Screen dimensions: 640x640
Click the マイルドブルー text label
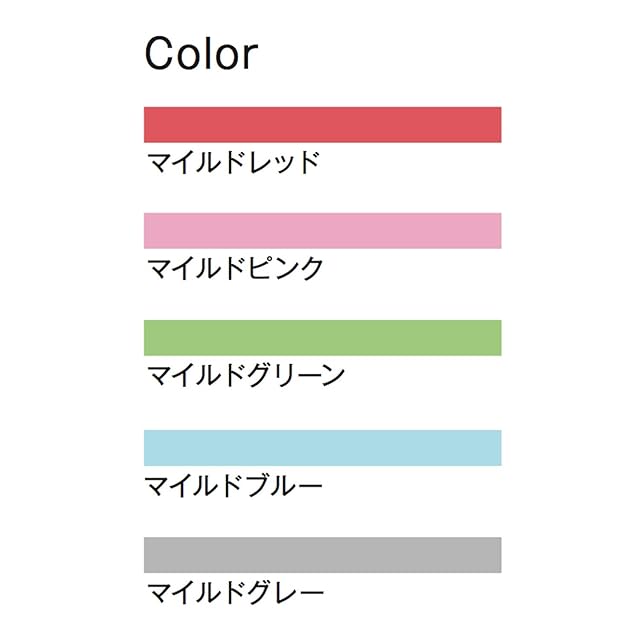234,486
